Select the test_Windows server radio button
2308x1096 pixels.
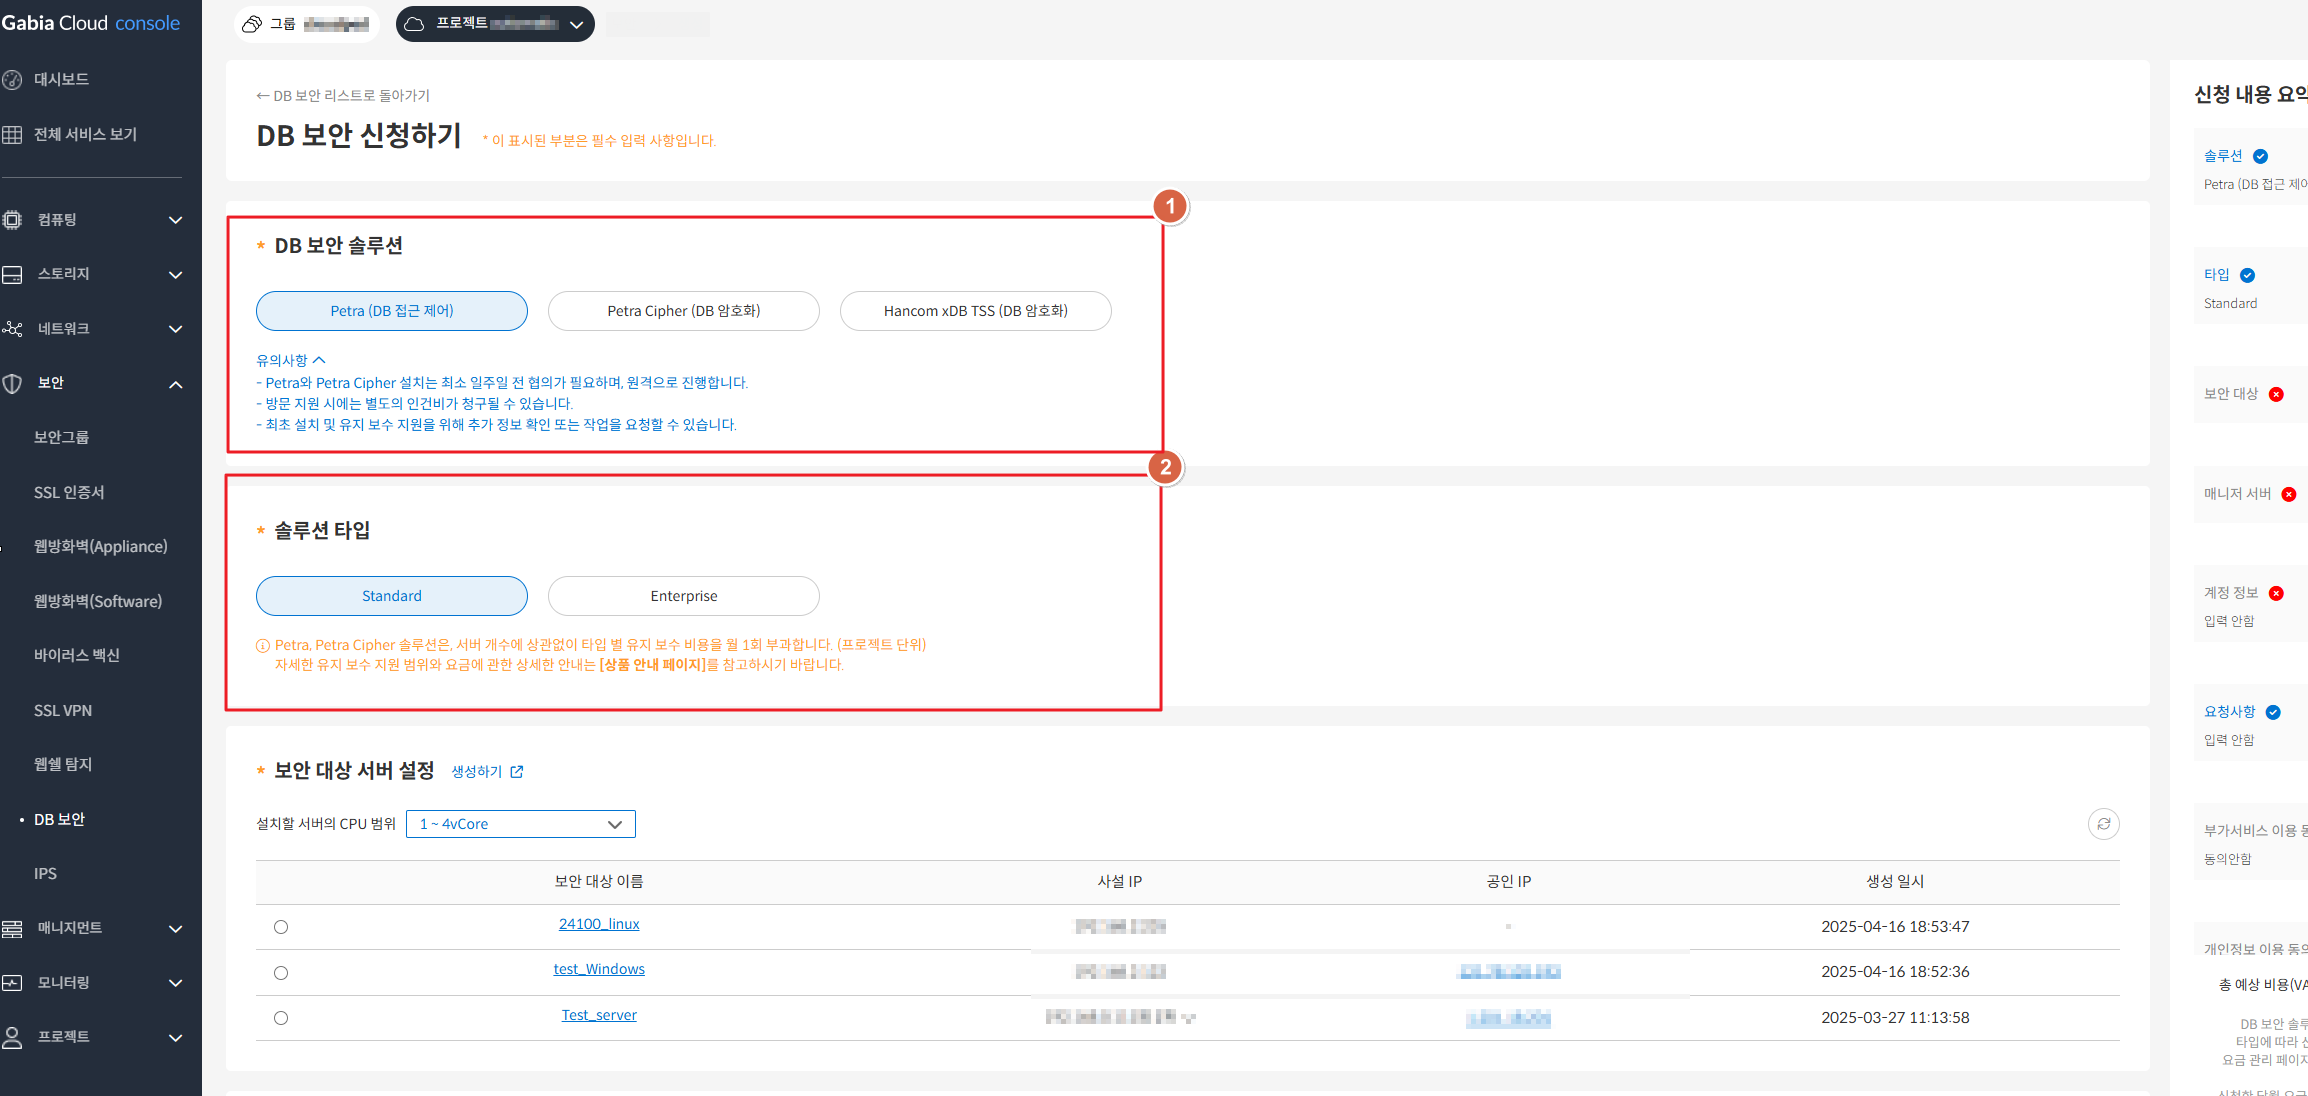pos(281,973)
